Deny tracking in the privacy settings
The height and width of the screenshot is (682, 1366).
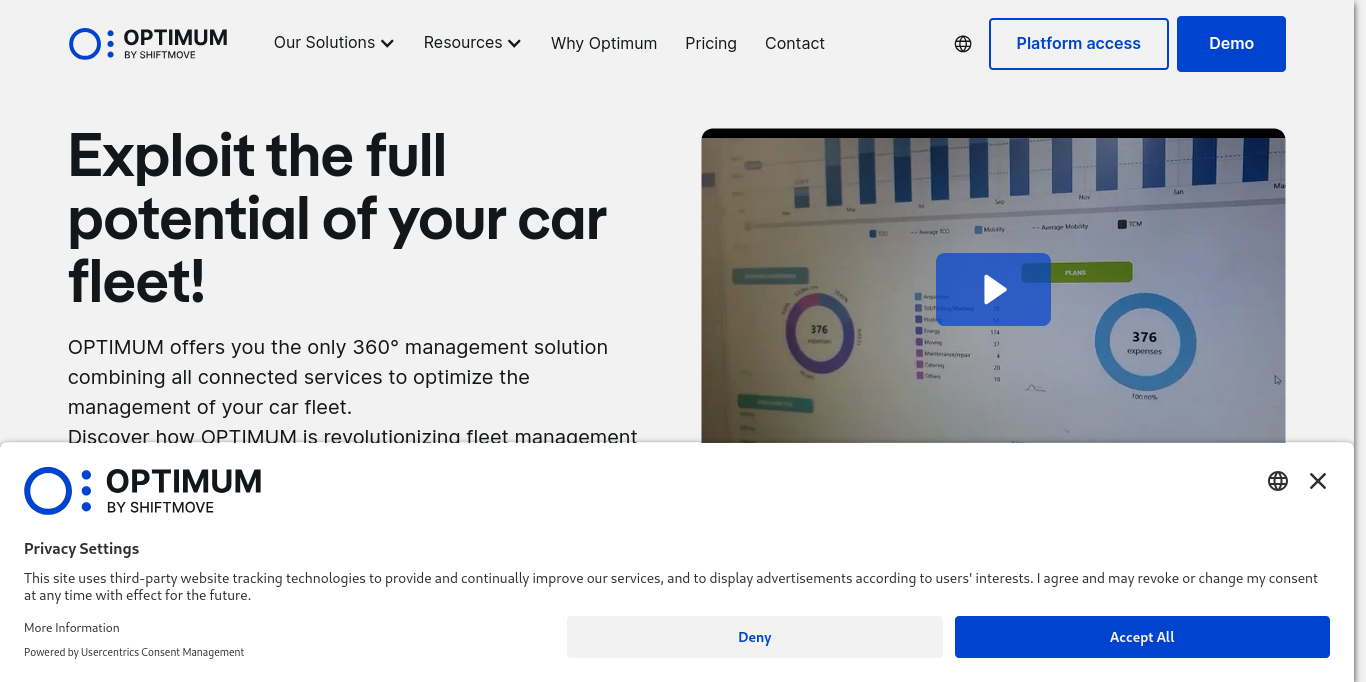coord(754,637)
